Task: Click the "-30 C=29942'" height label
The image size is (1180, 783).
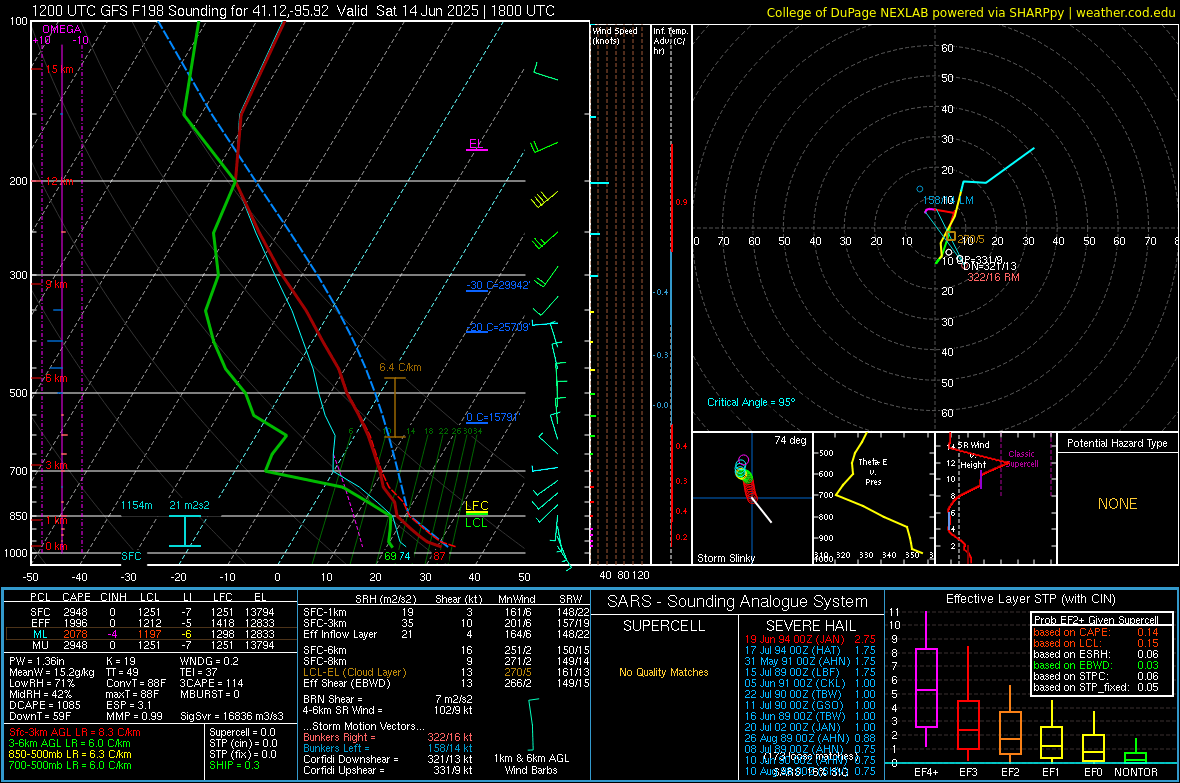Action: pyautogui.click(x=497, y=285)
